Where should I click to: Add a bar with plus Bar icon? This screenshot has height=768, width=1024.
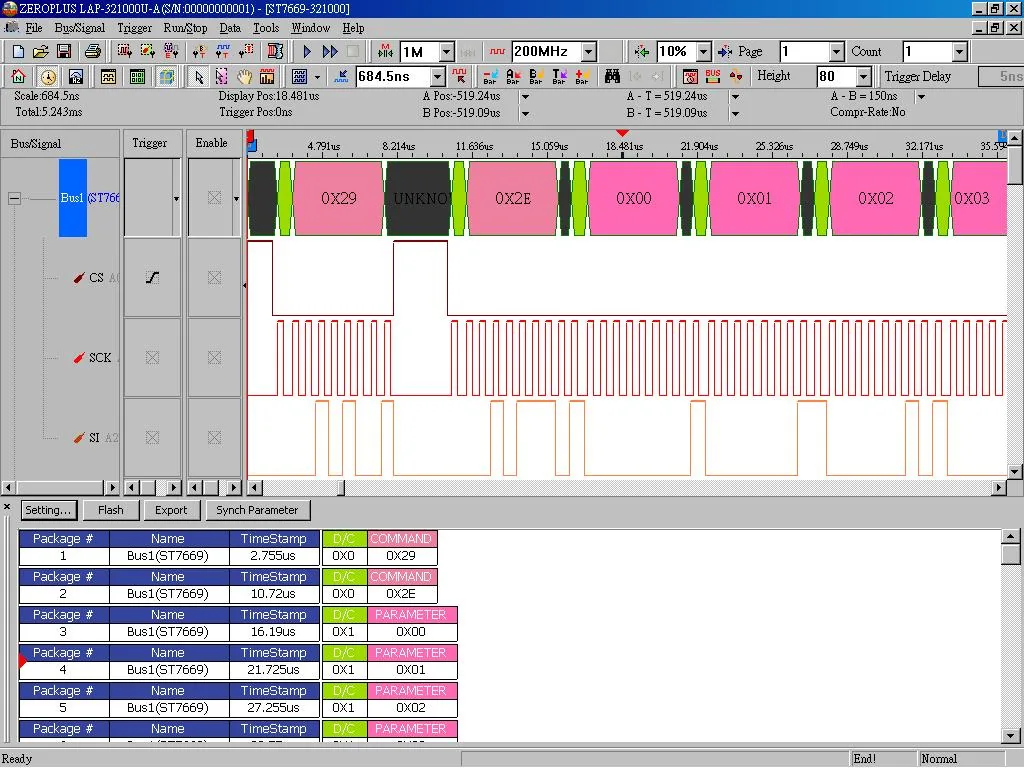(x=582, y=76)
